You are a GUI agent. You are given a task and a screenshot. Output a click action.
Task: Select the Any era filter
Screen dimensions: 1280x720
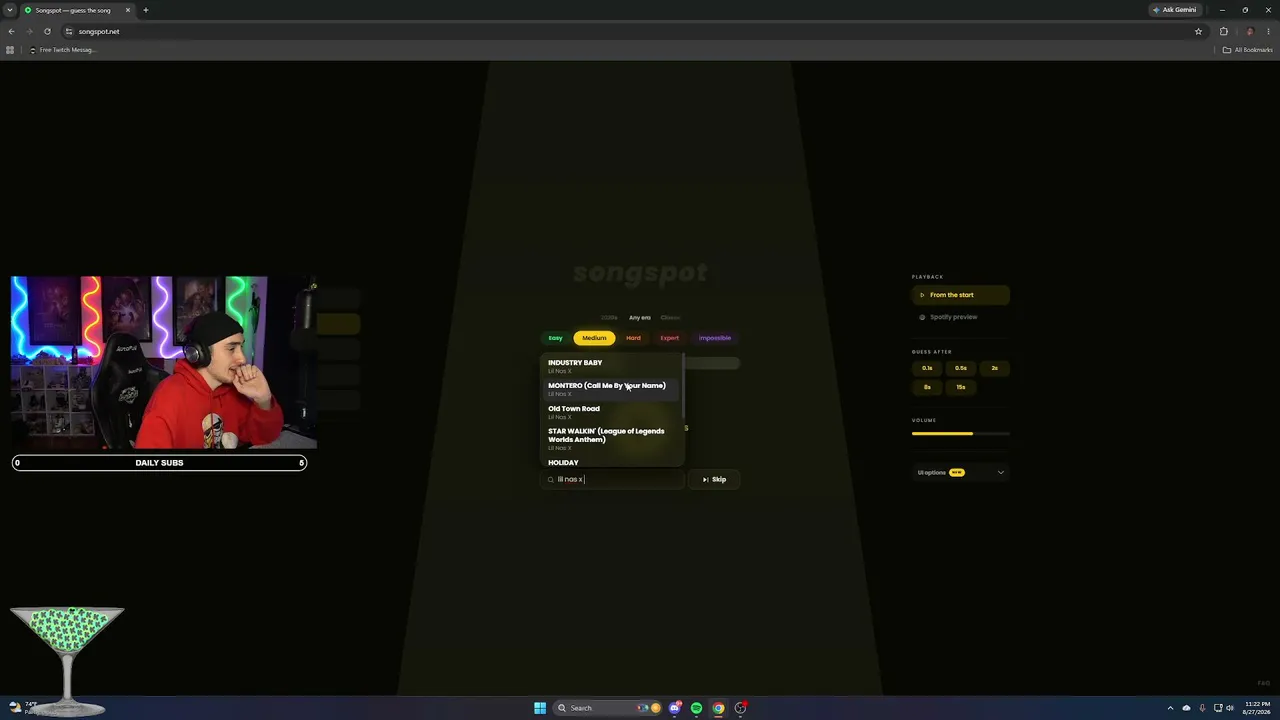(640, 318)
